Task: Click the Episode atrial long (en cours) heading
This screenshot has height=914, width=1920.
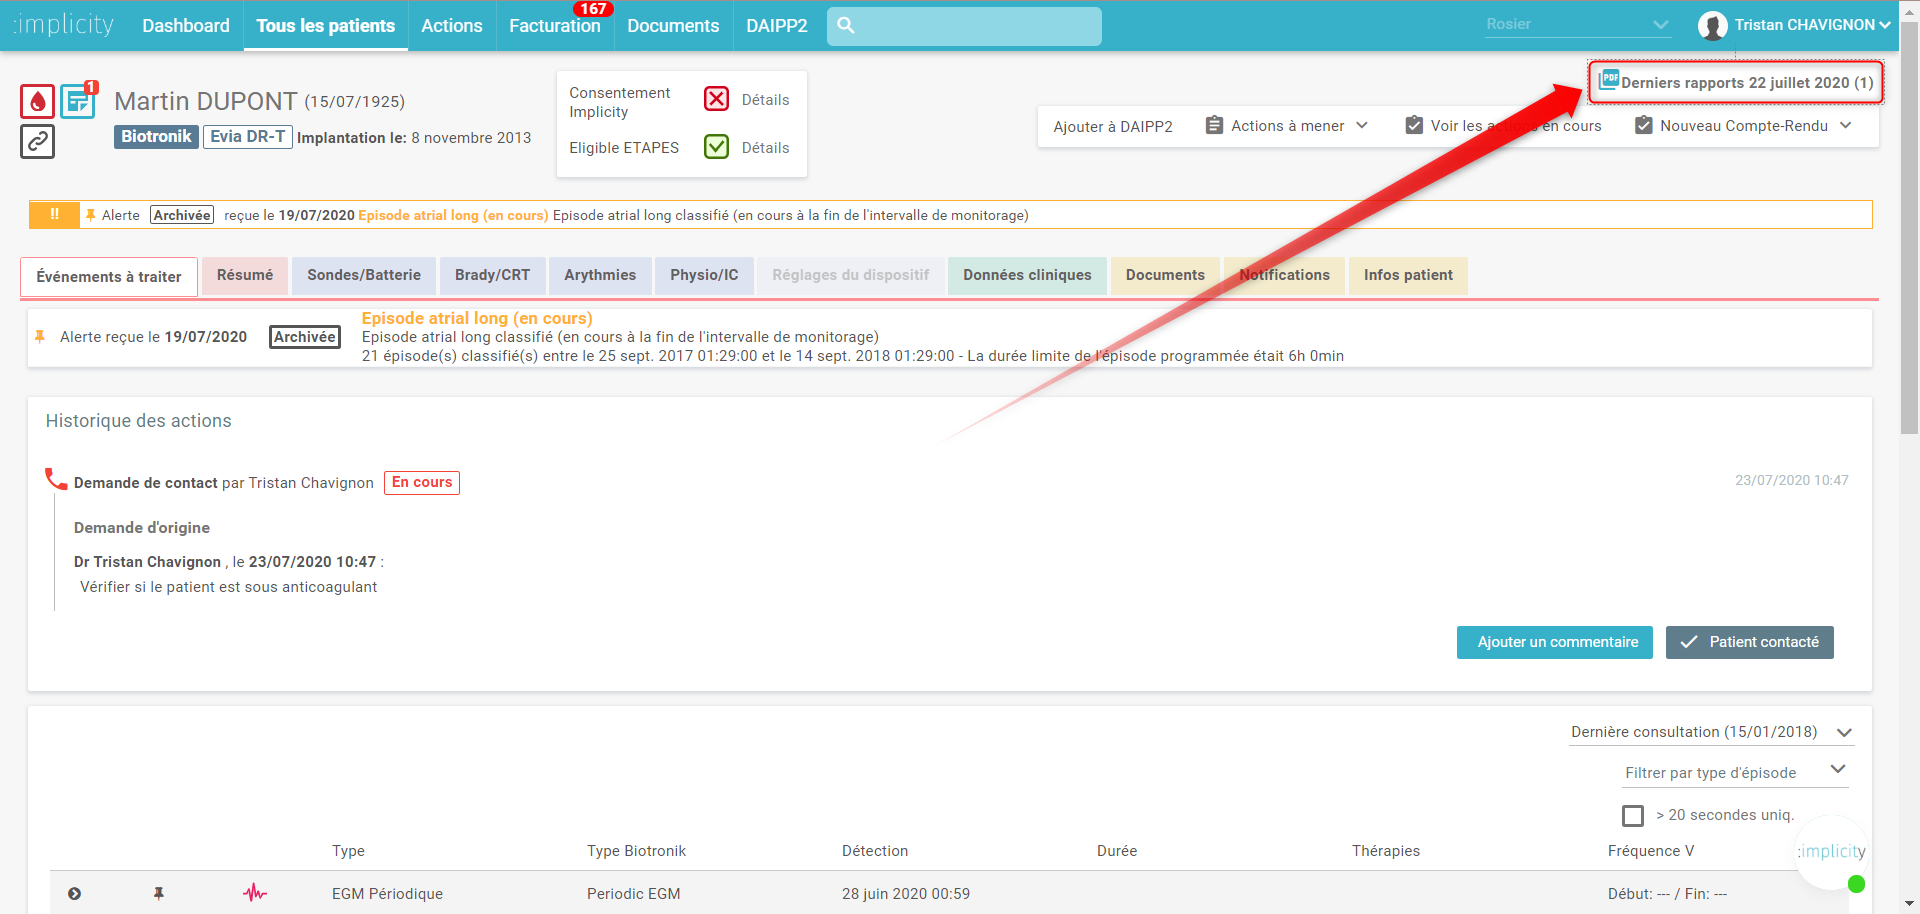Action: (477, 318)
